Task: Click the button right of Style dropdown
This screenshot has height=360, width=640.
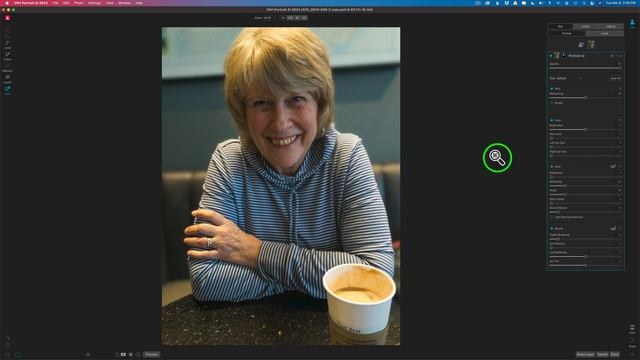Action: point(616,78)
